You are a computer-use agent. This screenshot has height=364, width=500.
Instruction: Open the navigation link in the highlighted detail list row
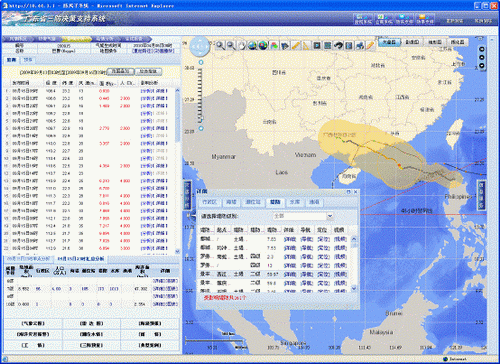[x=306, y=274]
